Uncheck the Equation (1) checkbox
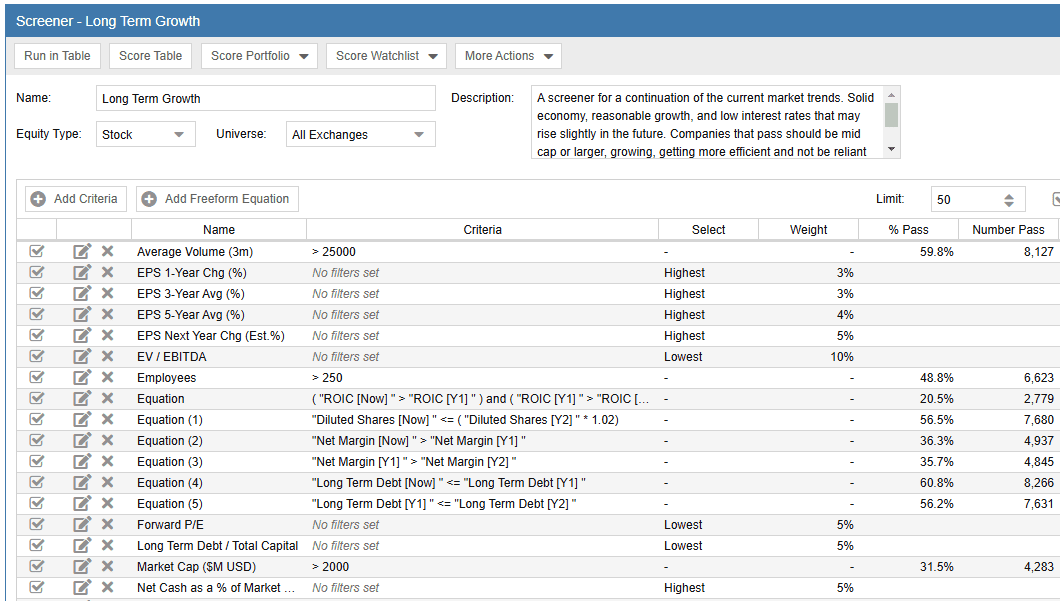This screenshot has width=1060, height=601. point(37,419)
